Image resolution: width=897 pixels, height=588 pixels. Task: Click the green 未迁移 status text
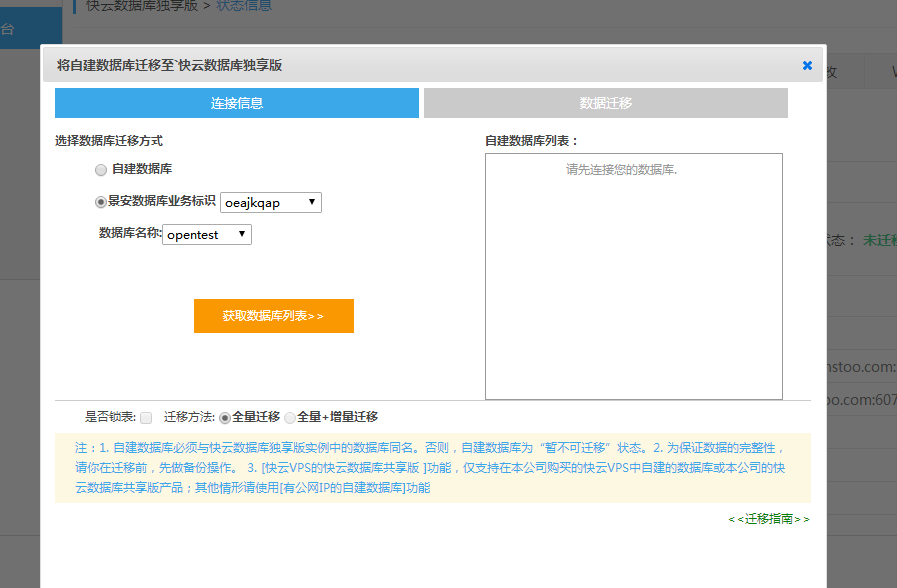(880, 240)
